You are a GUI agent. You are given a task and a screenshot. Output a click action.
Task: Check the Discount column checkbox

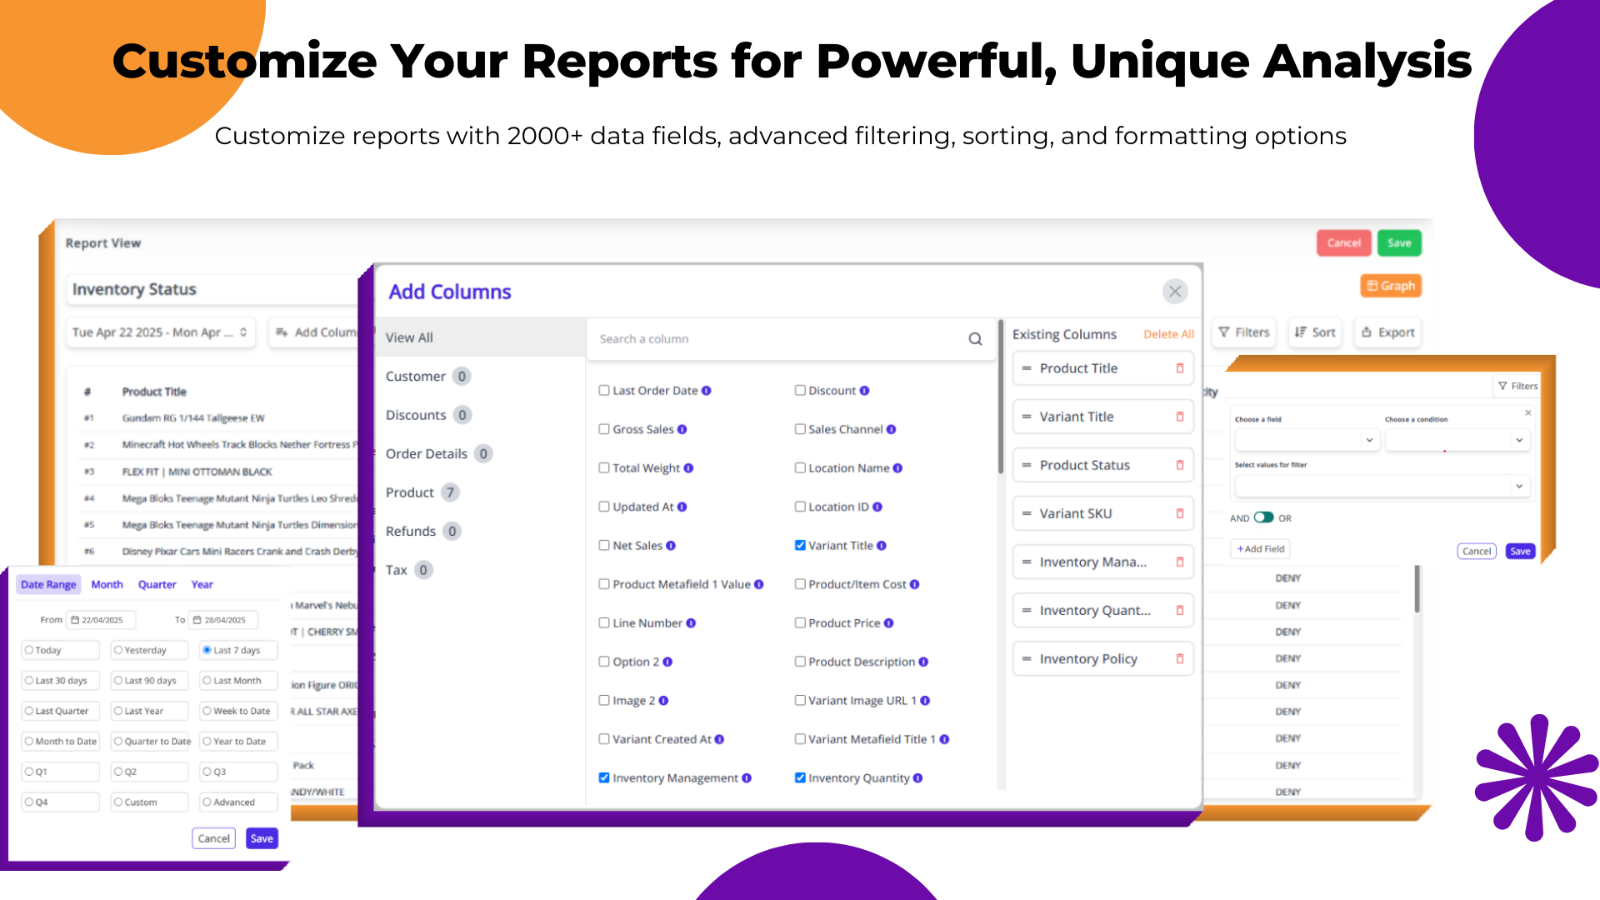(800, 391)
